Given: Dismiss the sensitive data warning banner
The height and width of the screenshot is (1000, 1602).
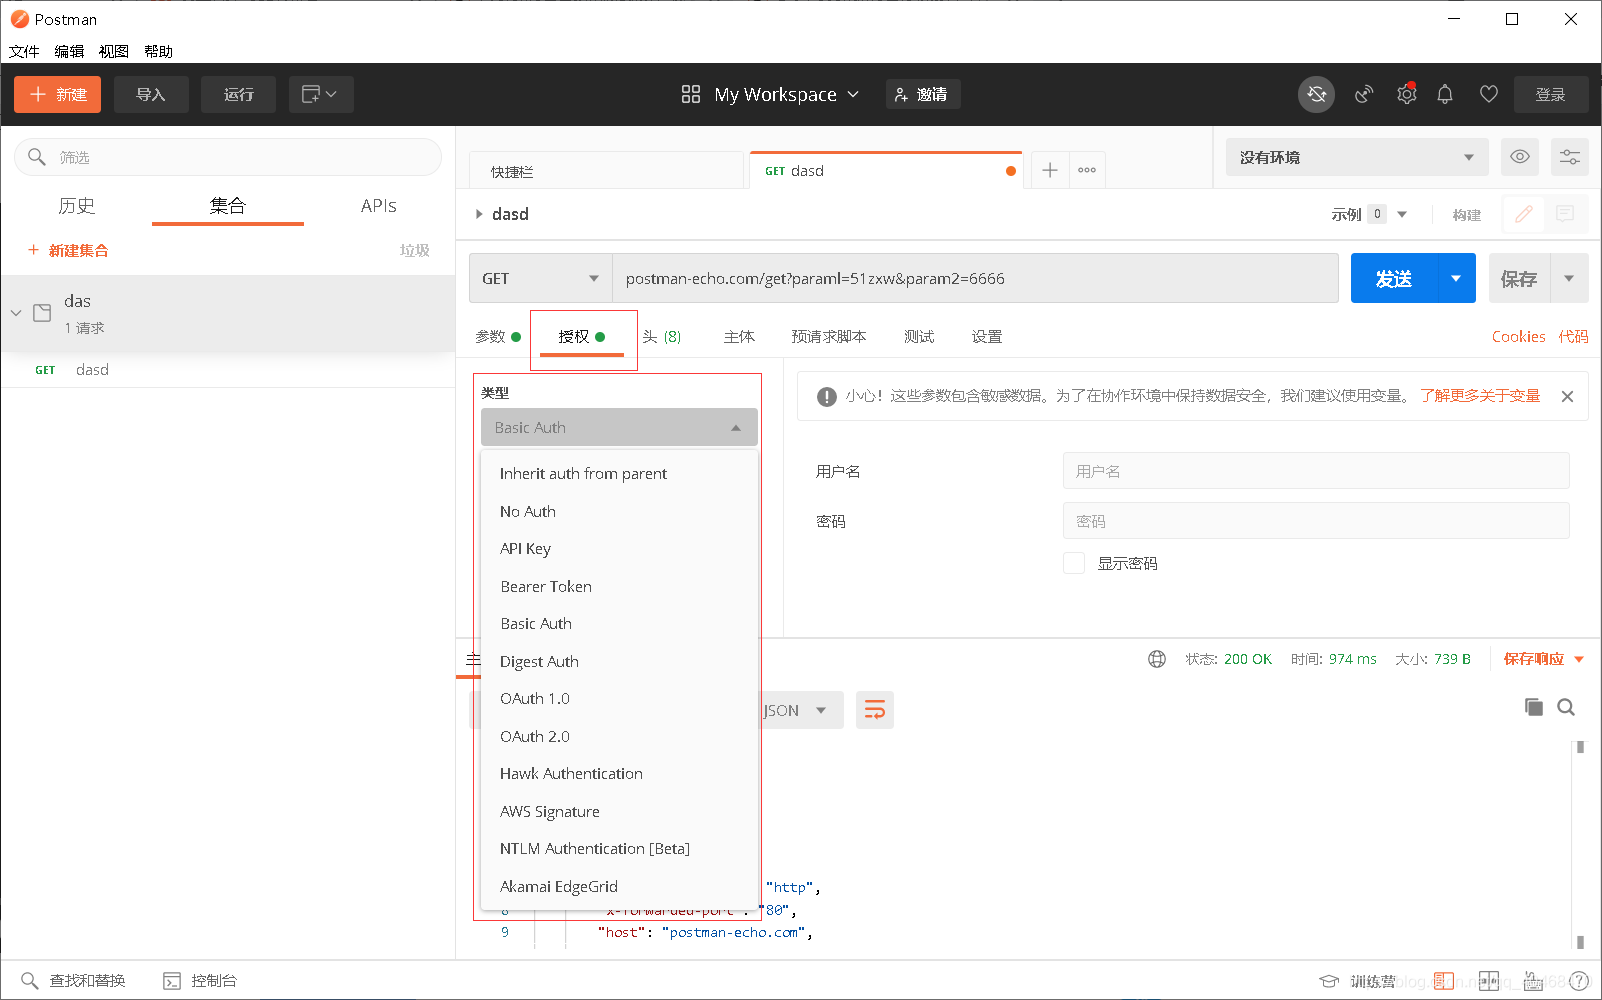Looking at the screenshot, I should 1567,397.
